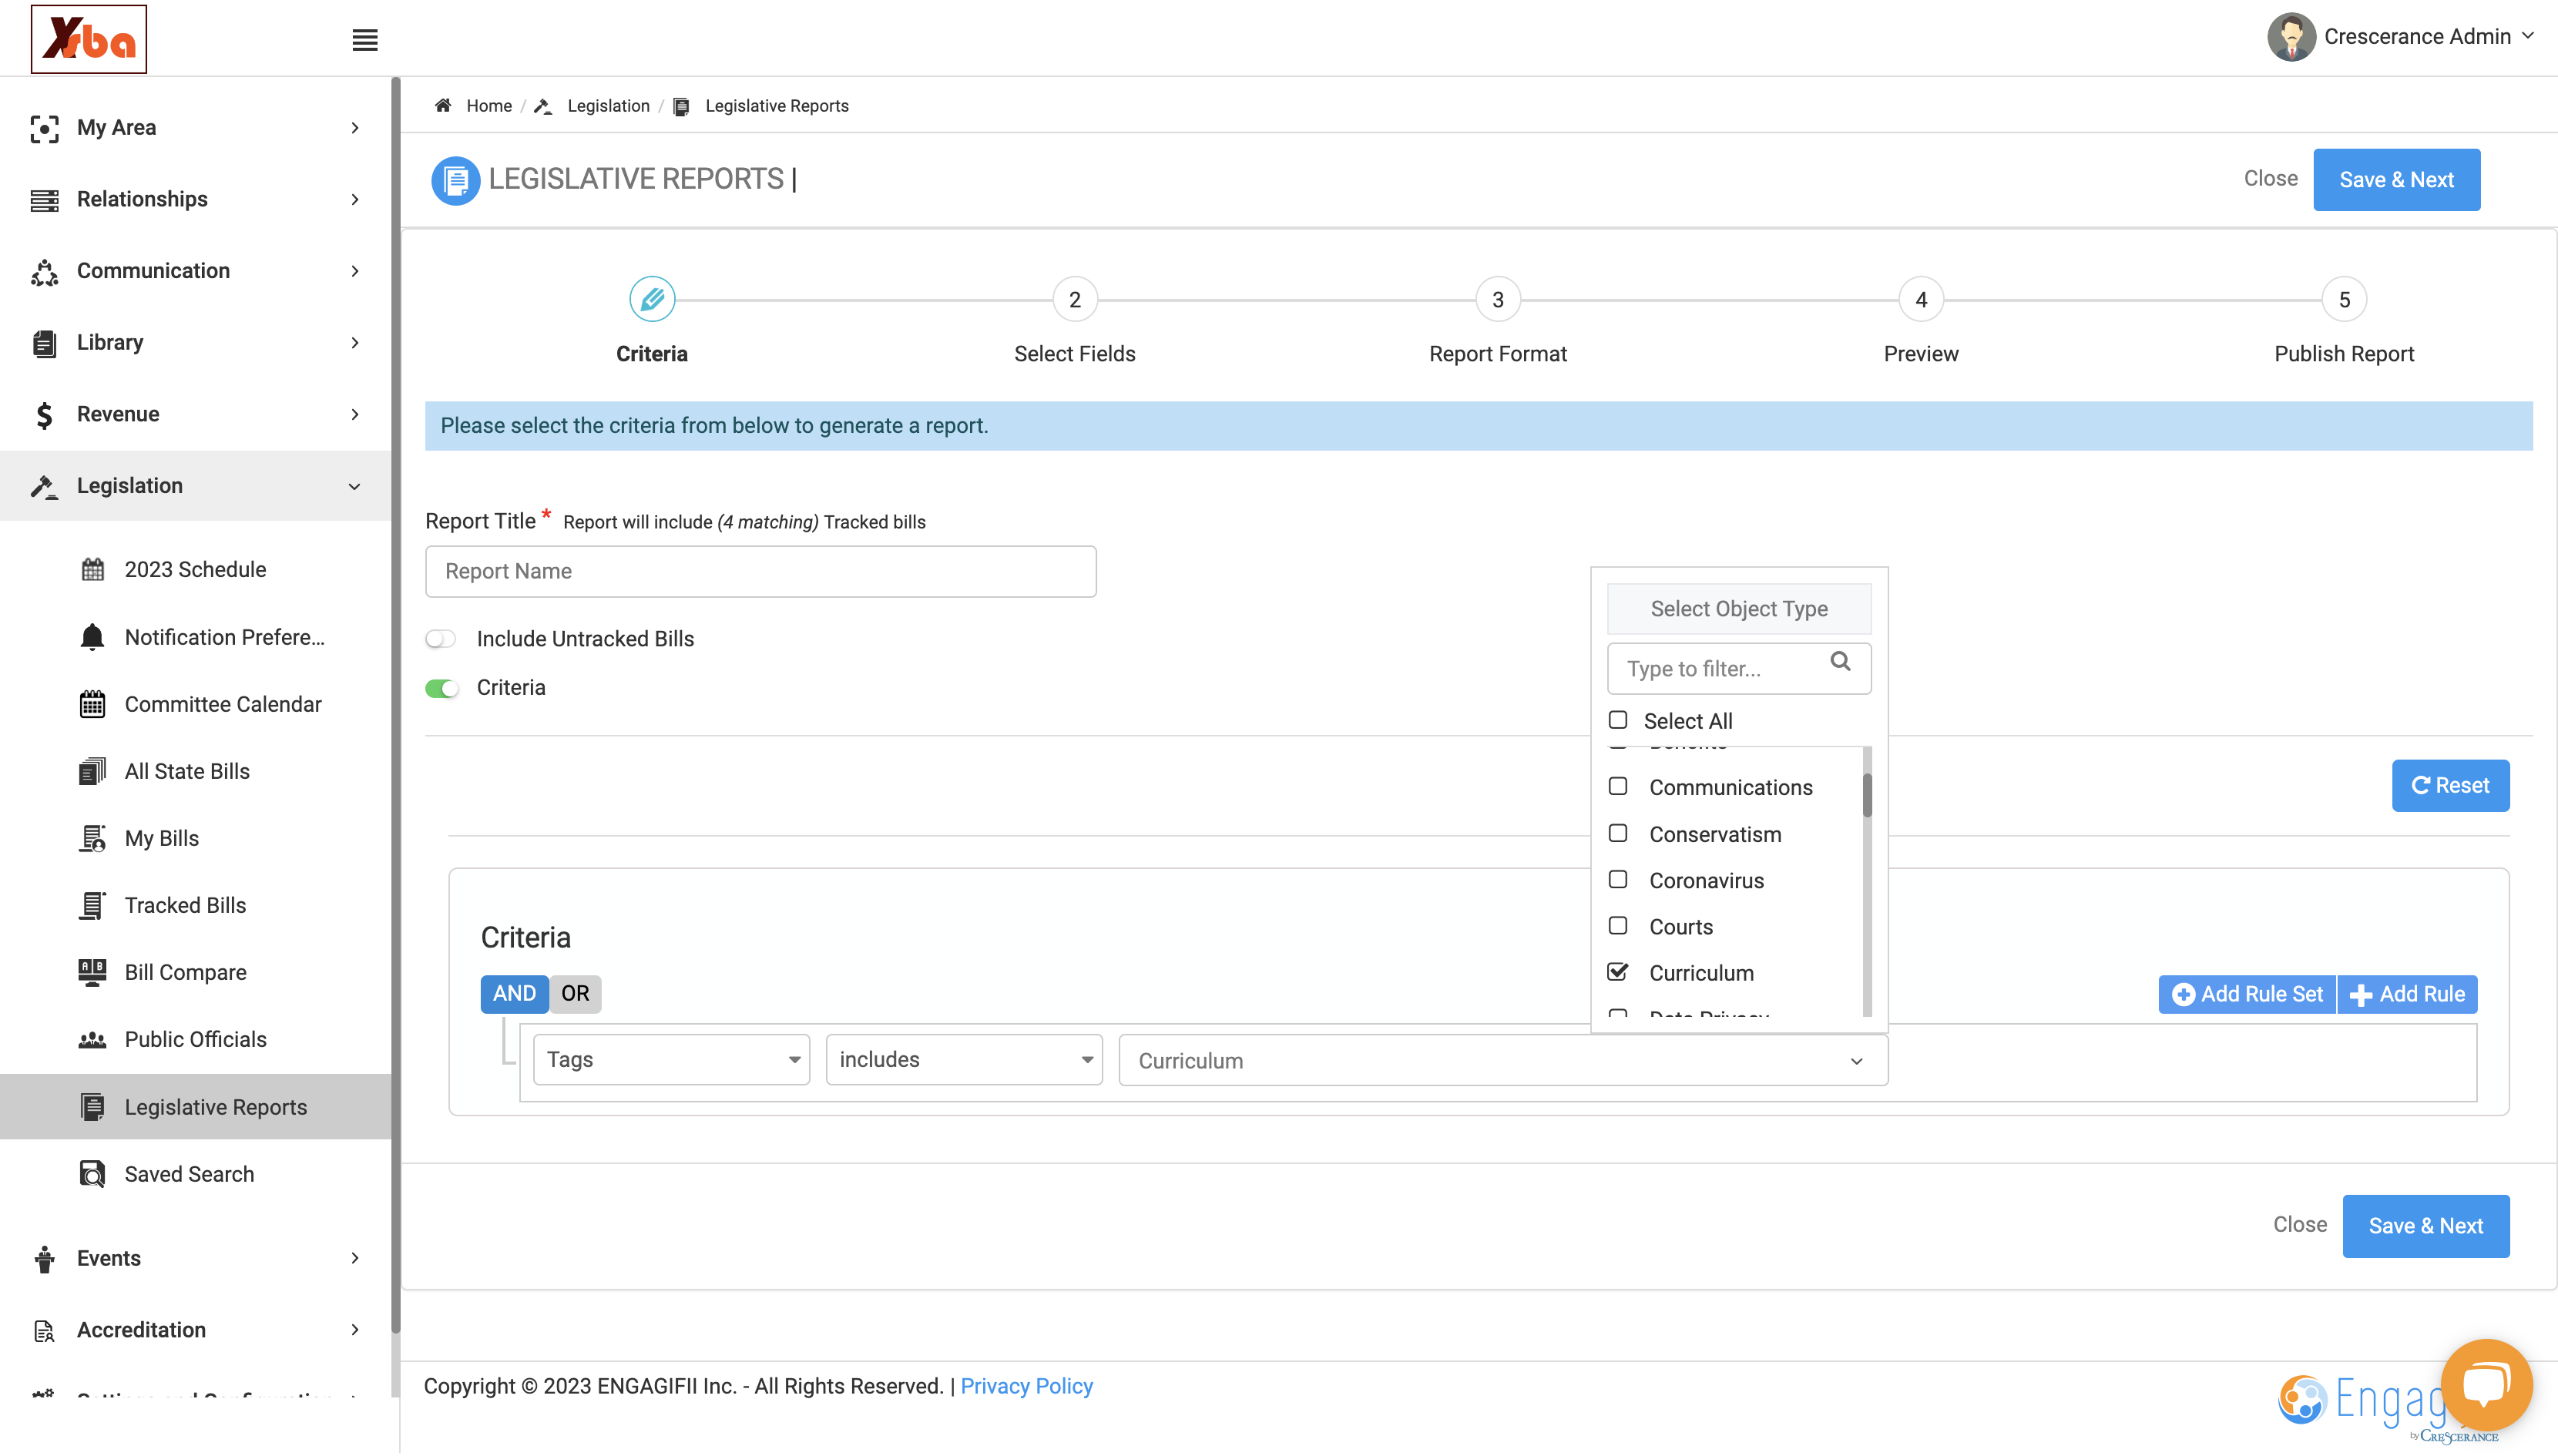2558x1456 pixels.
Task: Go to step 4 Preview
Action: (1921, 299)
